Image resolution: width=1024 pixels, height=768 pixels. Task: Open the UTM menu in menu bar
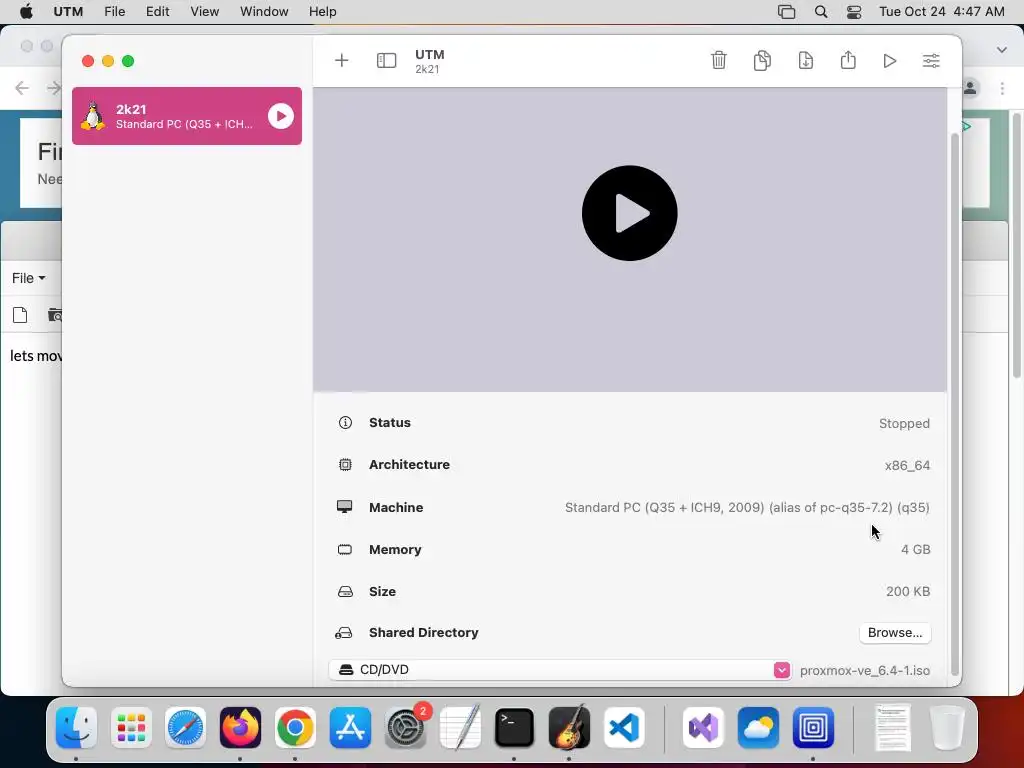coord(68,12)
